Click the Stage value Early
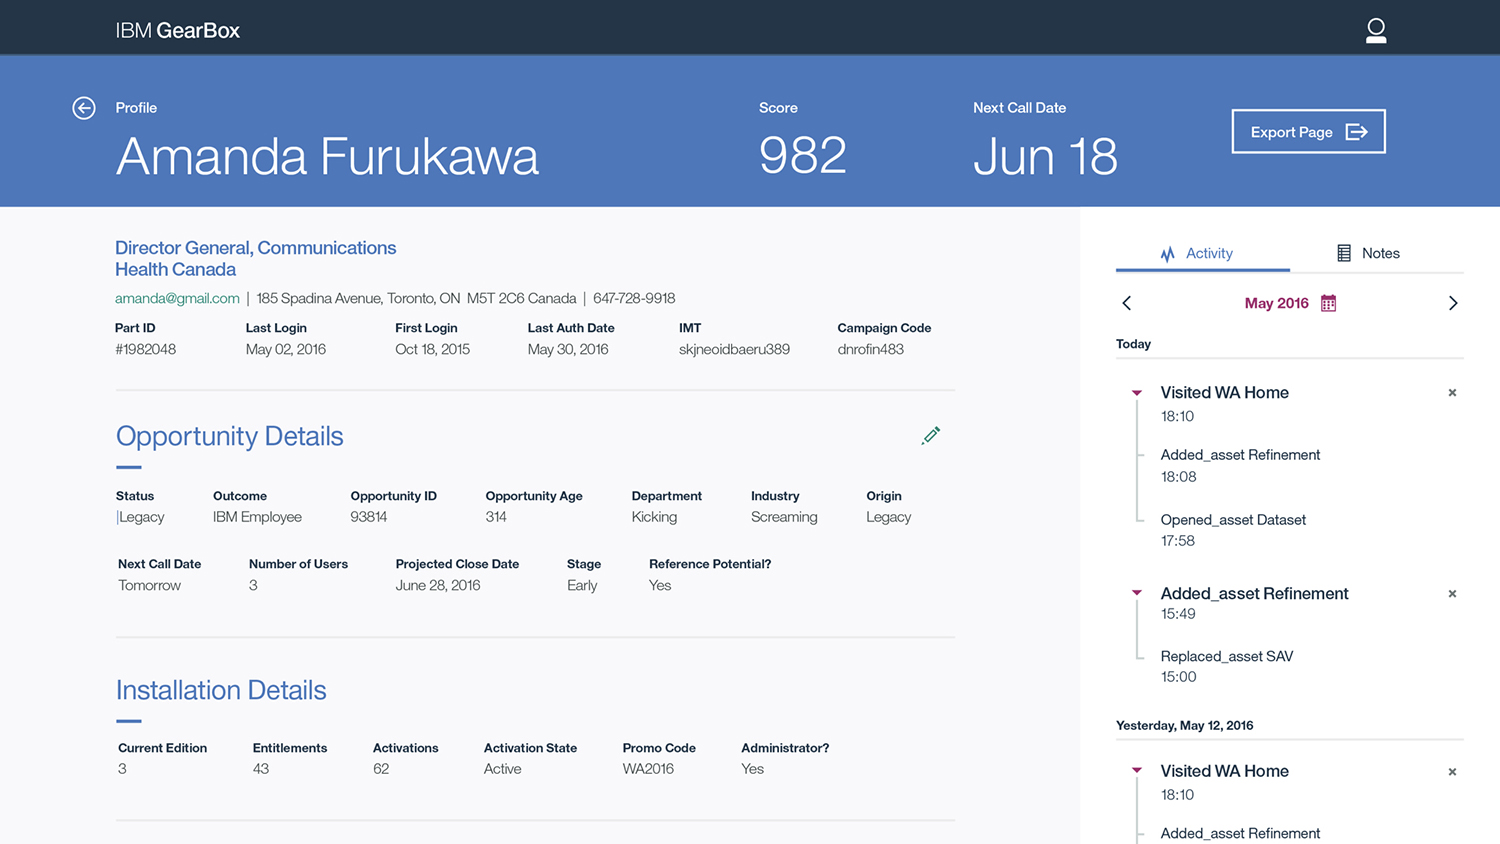The width and height of the screenshot is (1500, 844). tap(582, 585)
